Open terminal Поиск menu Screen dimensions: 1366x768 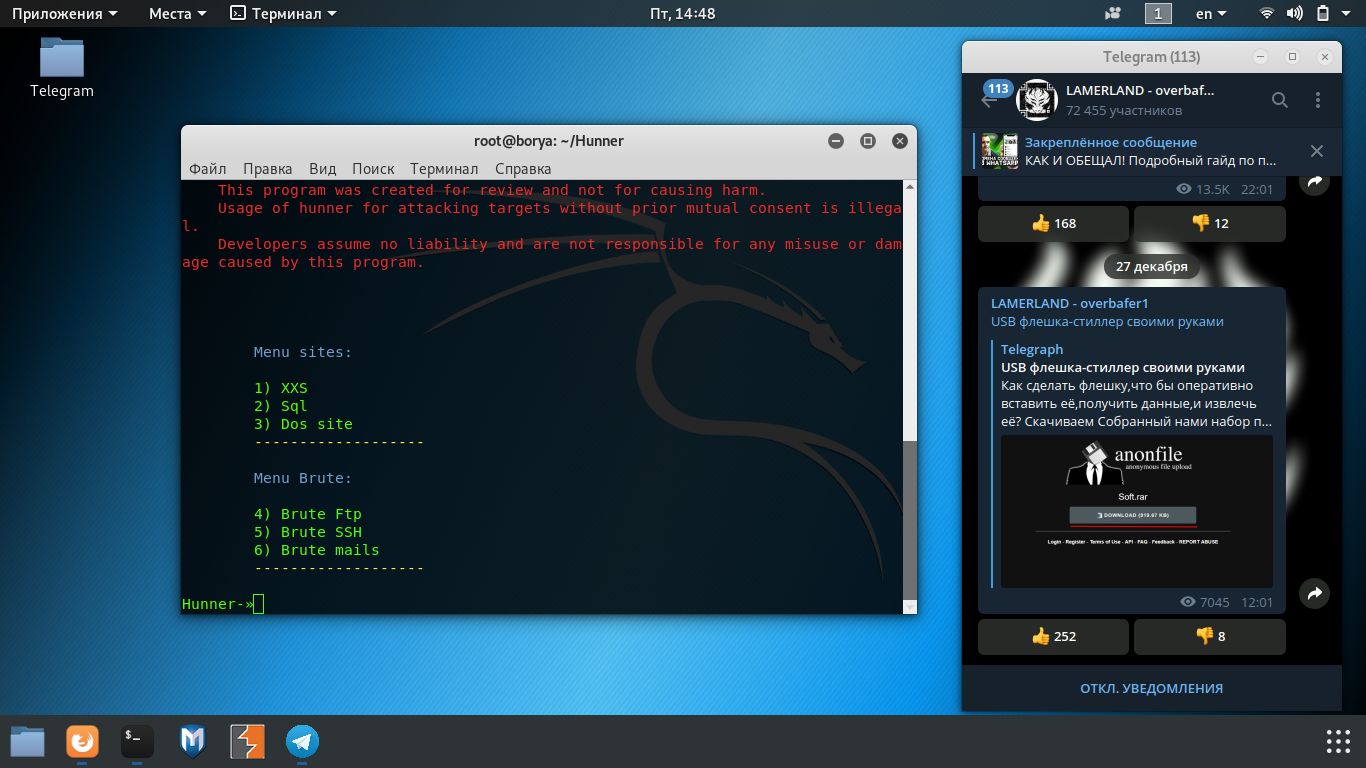pos(373,169)
